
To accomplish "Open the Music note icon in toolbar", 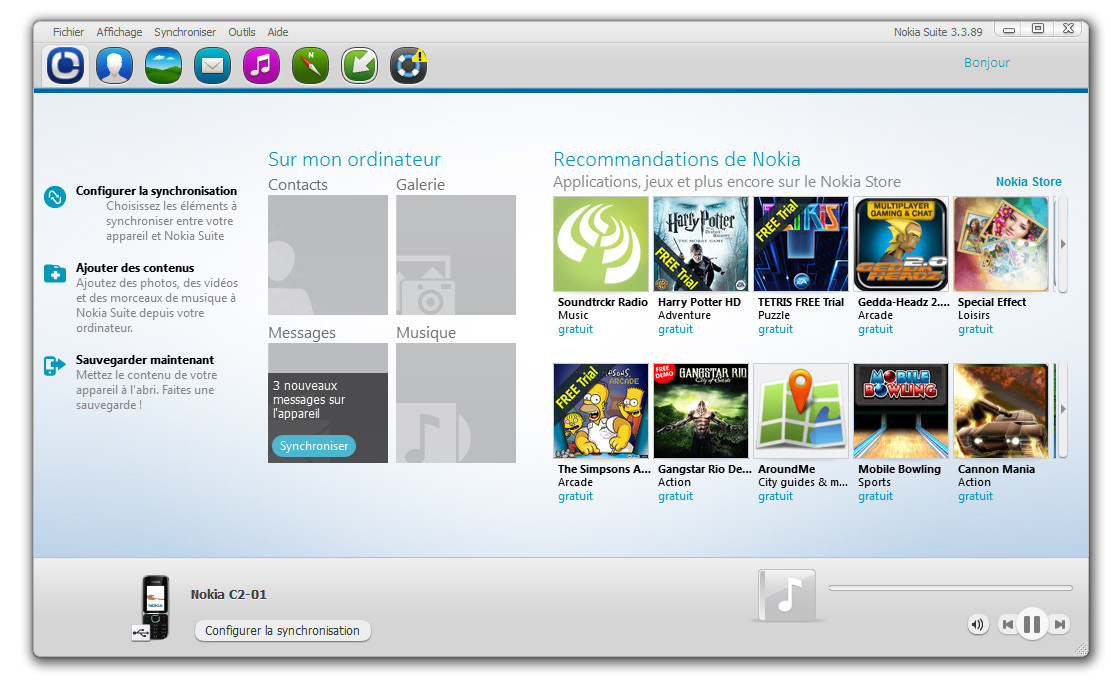I will (261, 66).
